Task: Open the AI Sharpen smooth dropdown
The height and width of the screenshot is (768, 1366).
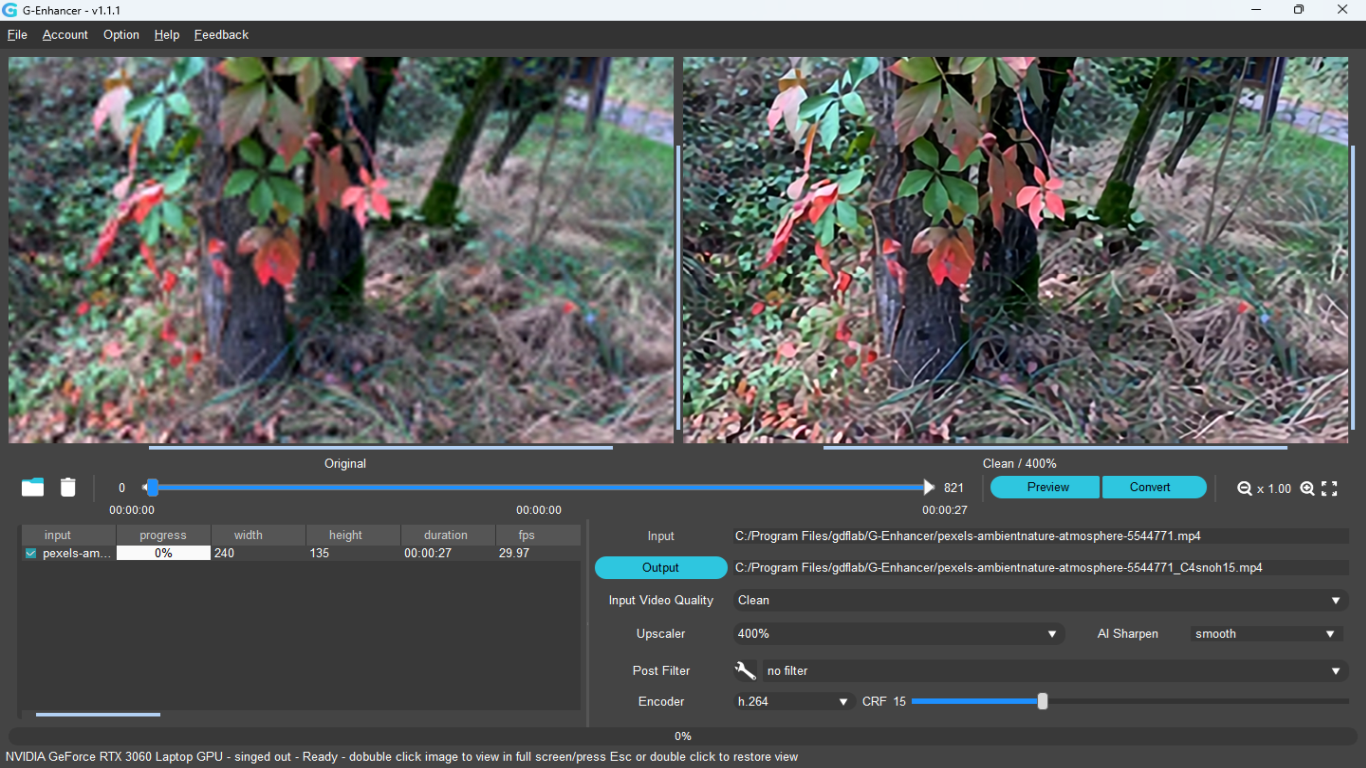Action: 1263,633
